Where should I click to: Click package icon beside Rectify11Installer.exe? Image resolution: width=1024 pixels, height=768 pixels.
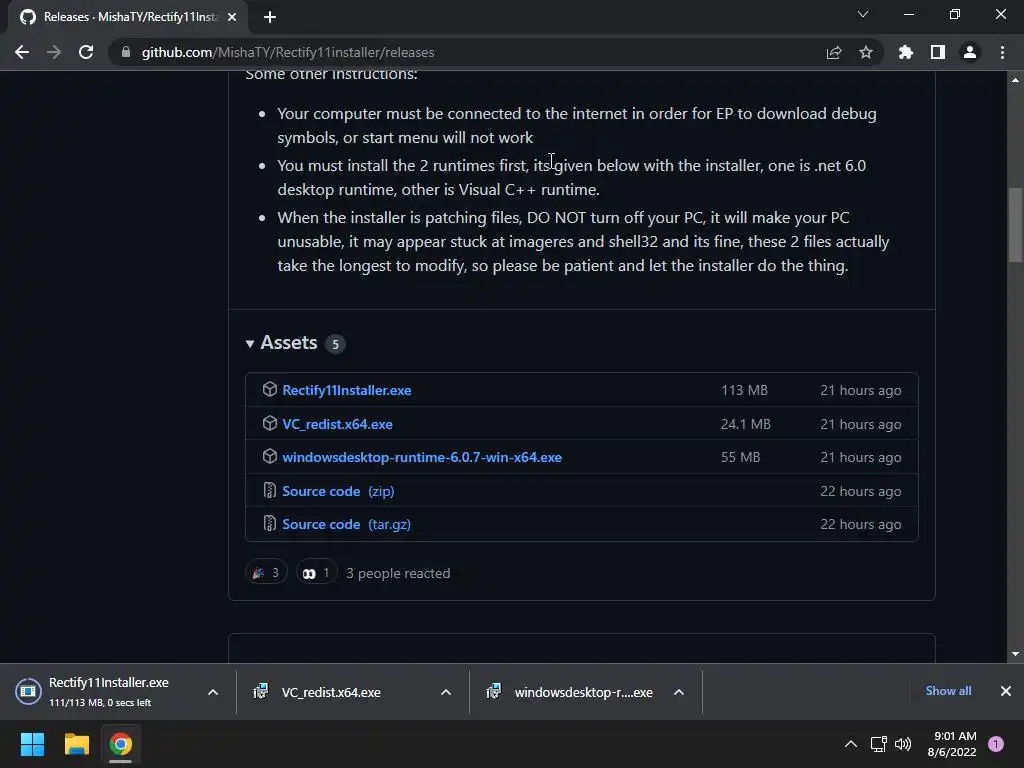click(x=270, y=389)
